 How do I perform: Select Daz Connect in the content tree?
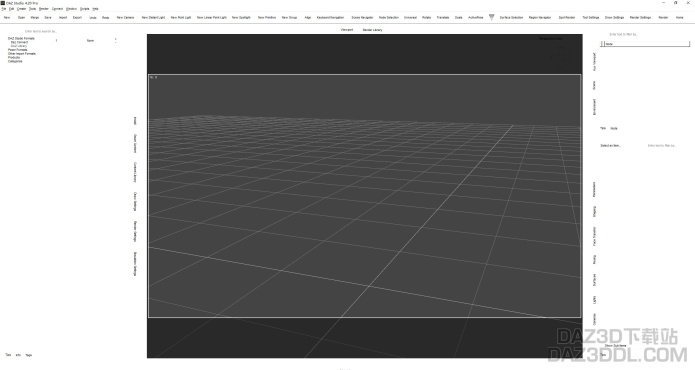19,43
